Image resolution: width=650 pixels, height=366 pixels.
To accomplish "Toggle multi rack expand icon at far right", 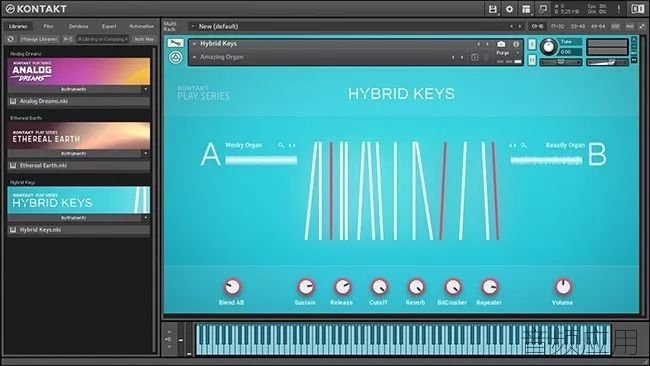I will click(643, 26).
